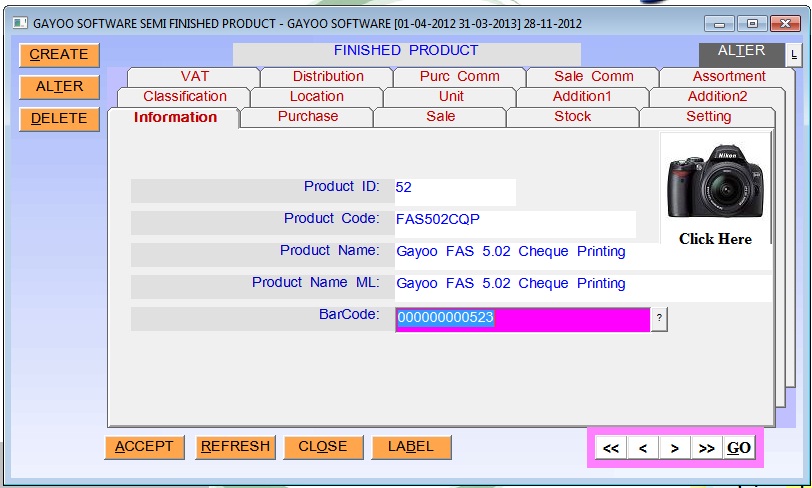This screenshot has height=488, width=812.
Task: Click the ACCEPT button
Action: (144, 447)
